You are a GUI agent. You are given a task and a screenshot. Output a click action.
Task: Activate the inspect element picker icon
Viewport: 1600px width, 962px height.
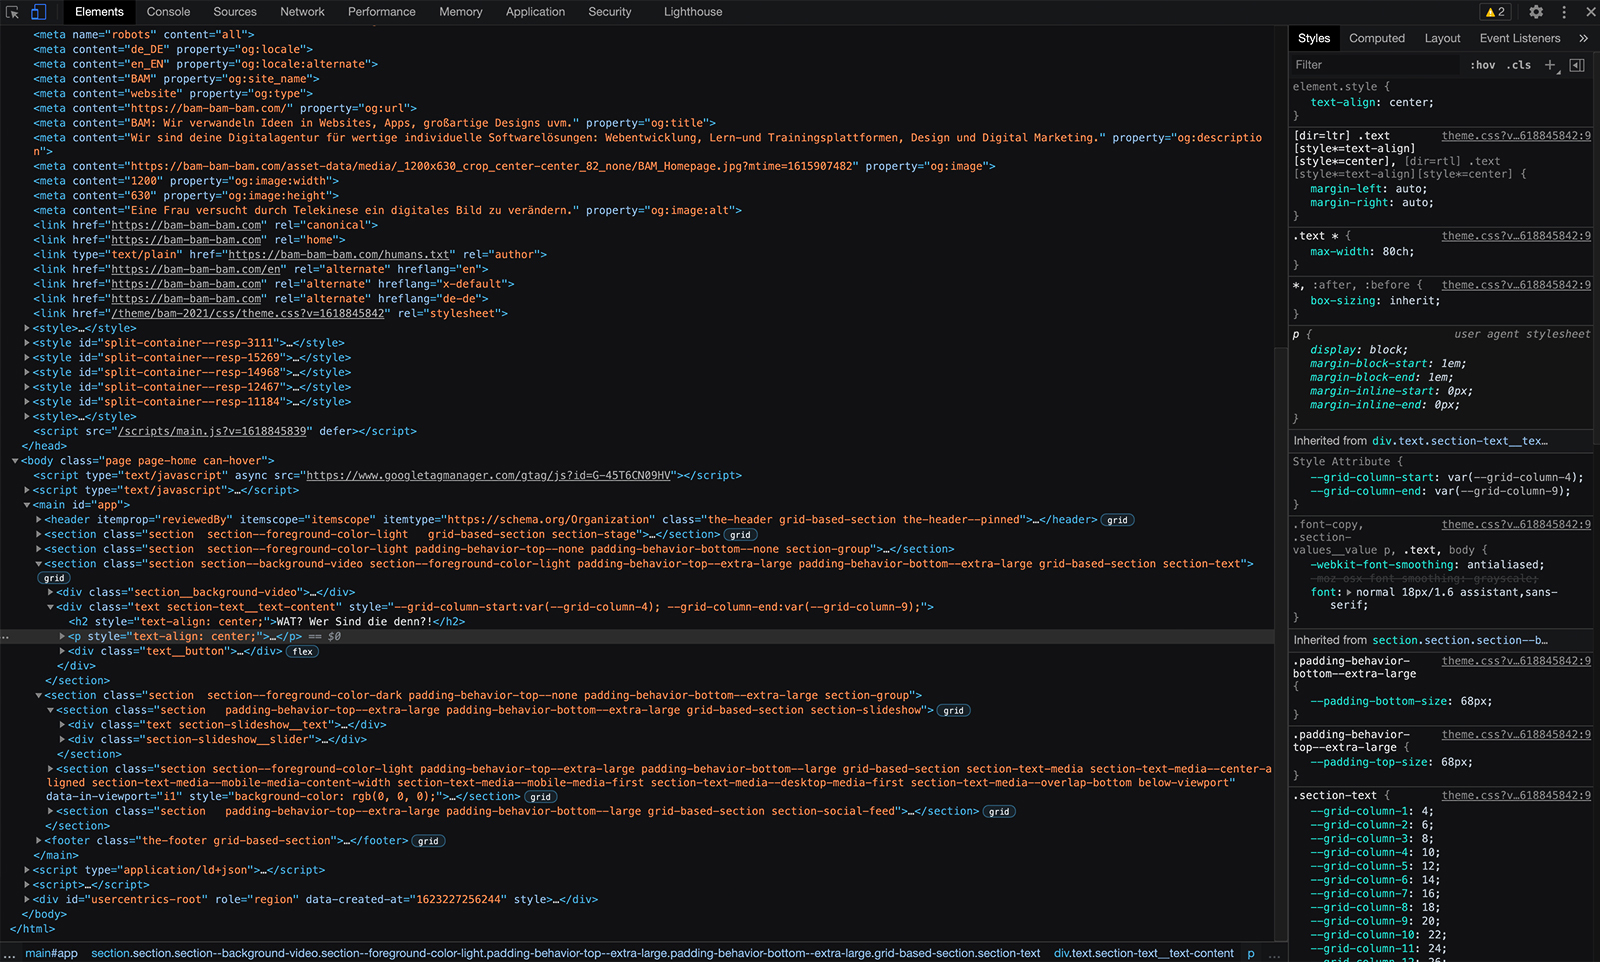13,12
